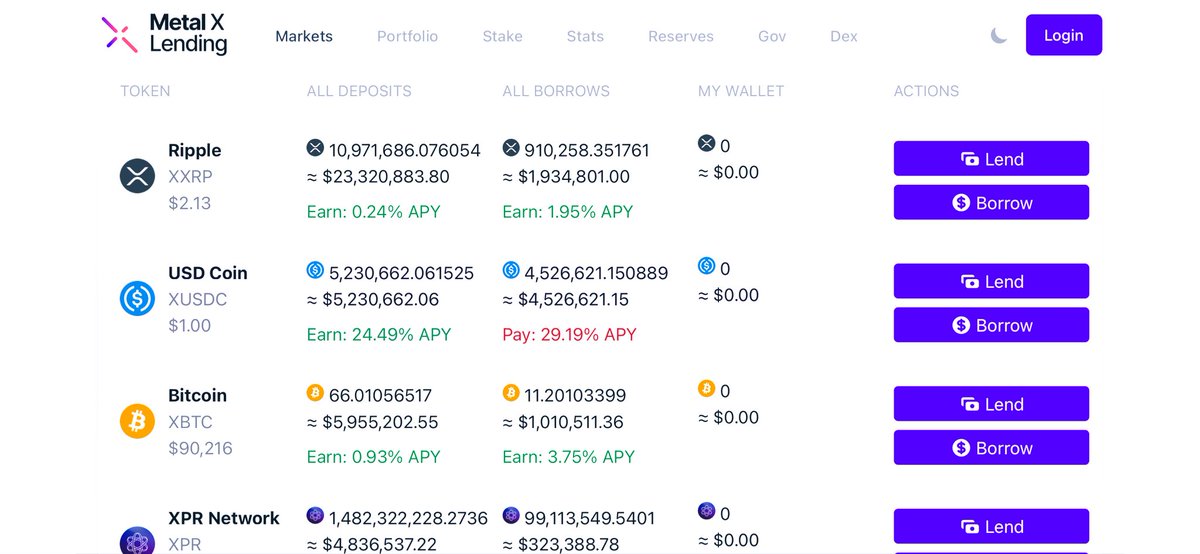1200x554 pixels.
Task: Click the small XRP icon beside 10,971,686.076054
Action: pos(315,148)
